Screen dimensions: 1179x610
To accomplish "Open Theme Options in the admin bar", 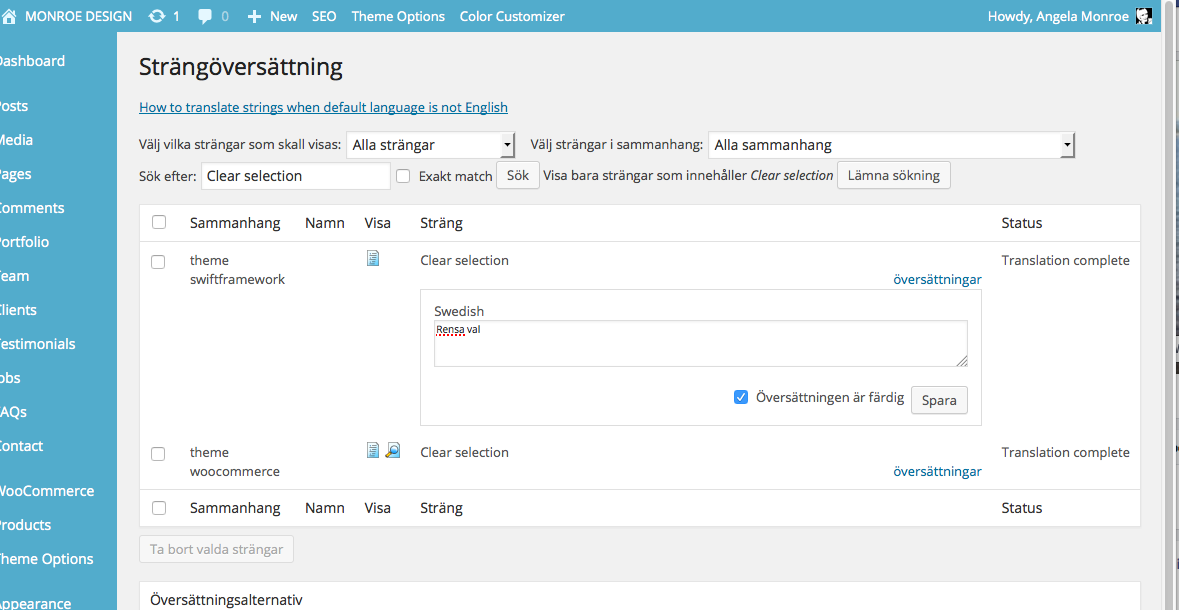I will point(398,16).
